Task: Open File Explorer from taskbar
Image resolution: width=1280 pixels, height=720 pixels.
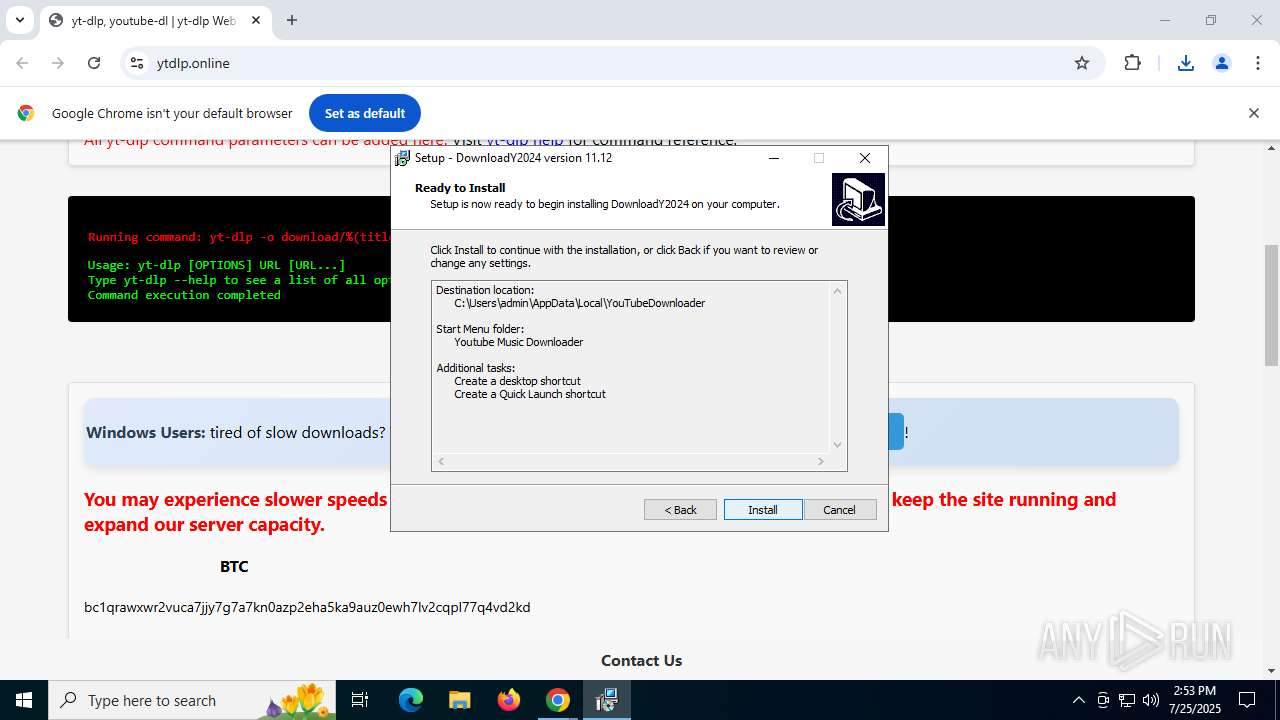Action: 460,700
